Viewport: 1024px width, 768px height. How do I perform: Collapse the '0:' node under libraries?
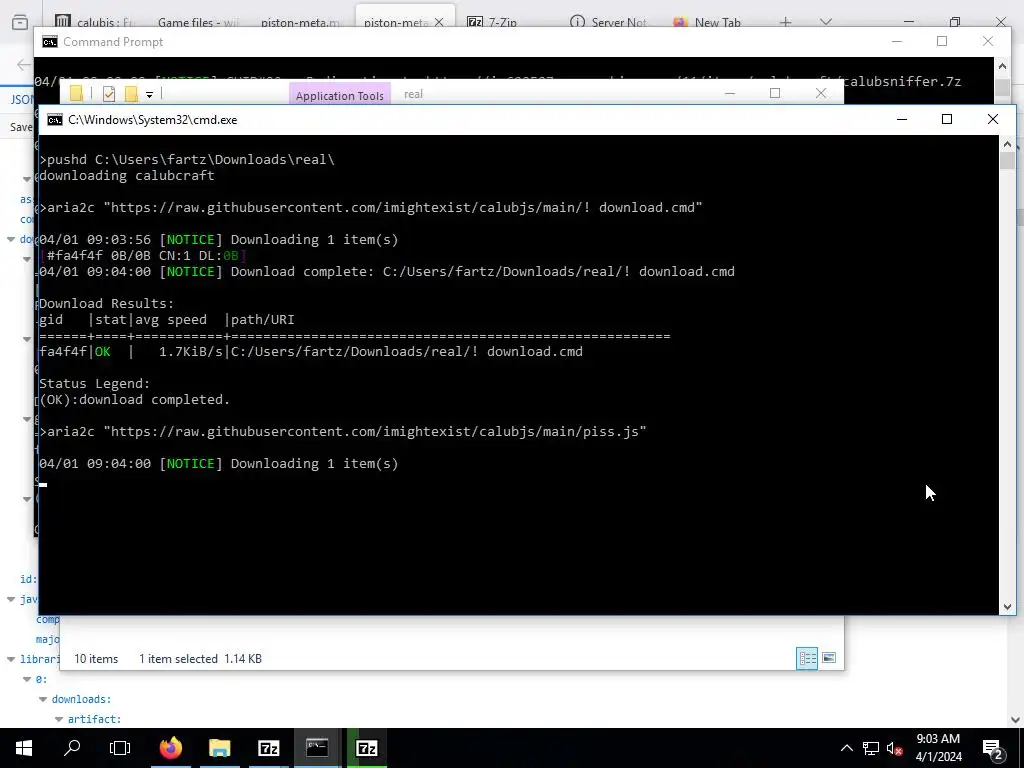[27, 679]
